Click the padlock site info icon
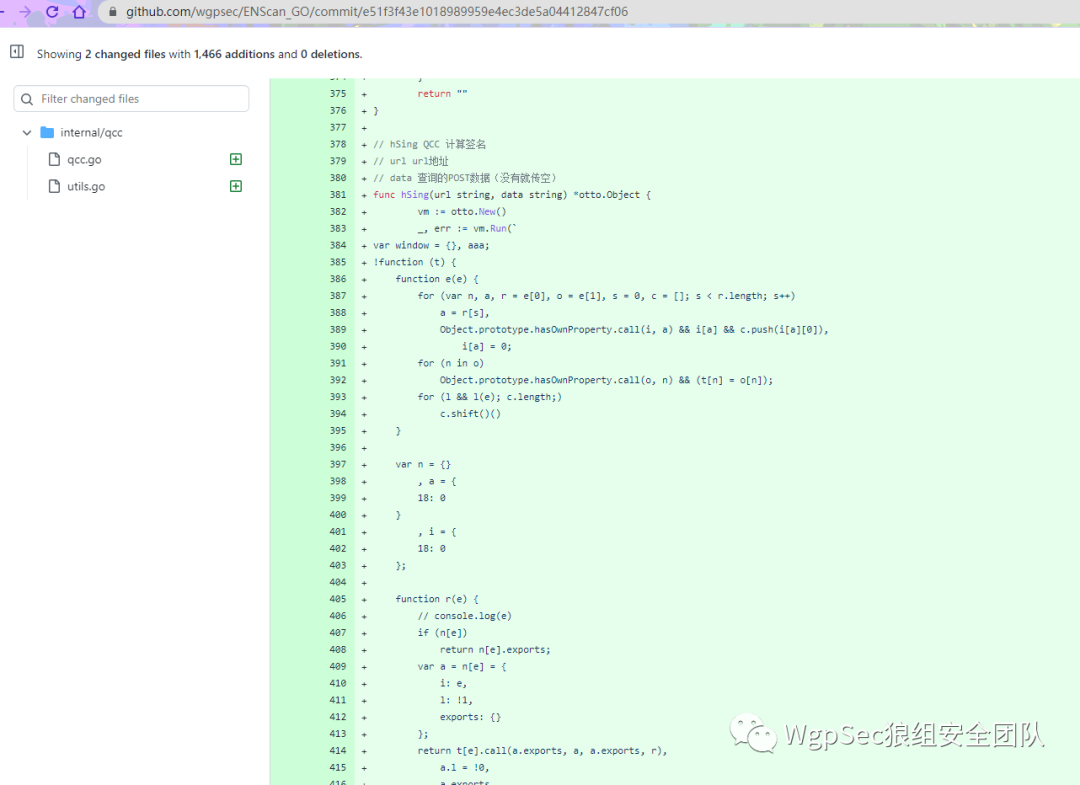The width and height of the screenshot is (1080, 785). pos(112,12)
